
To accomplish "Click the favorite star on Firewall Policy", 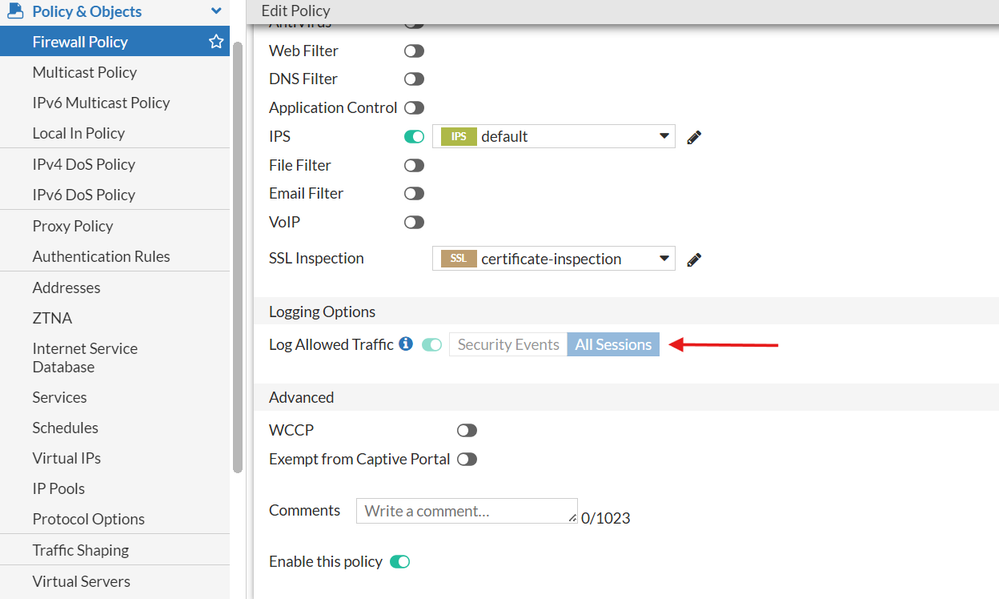I will (216, 42).
